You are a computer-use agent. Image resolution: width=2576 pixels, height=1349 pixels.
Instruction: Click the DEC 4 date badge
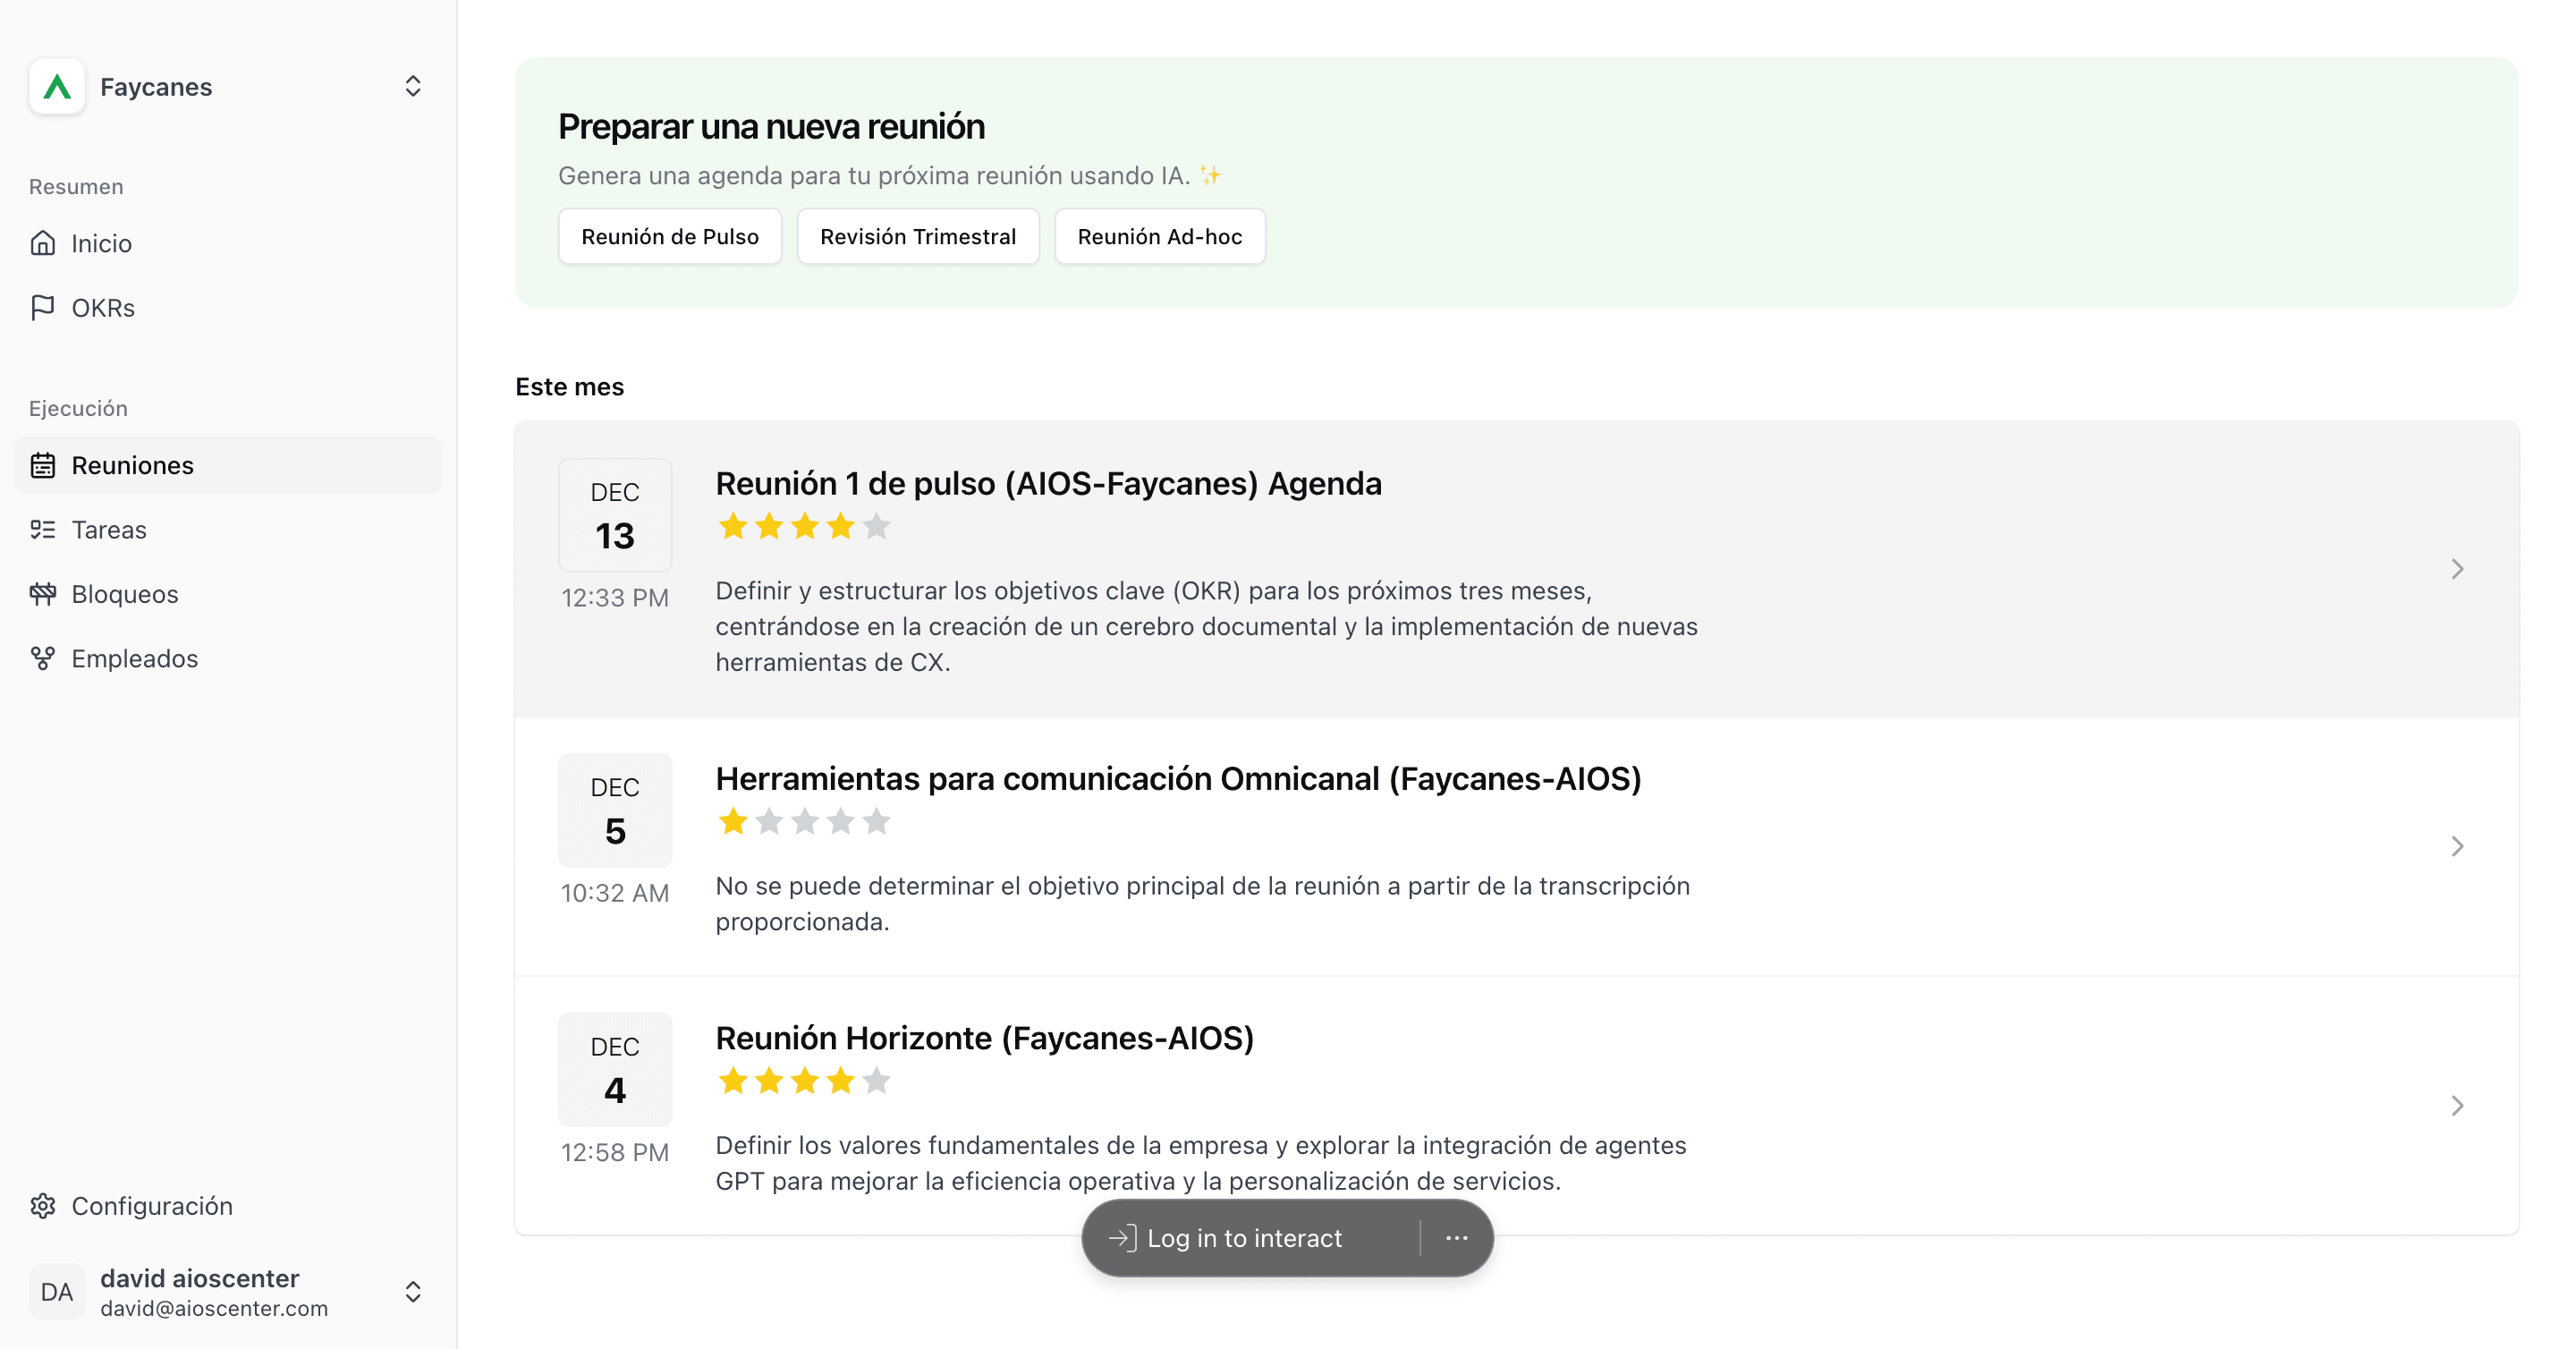pos(615,1069)
